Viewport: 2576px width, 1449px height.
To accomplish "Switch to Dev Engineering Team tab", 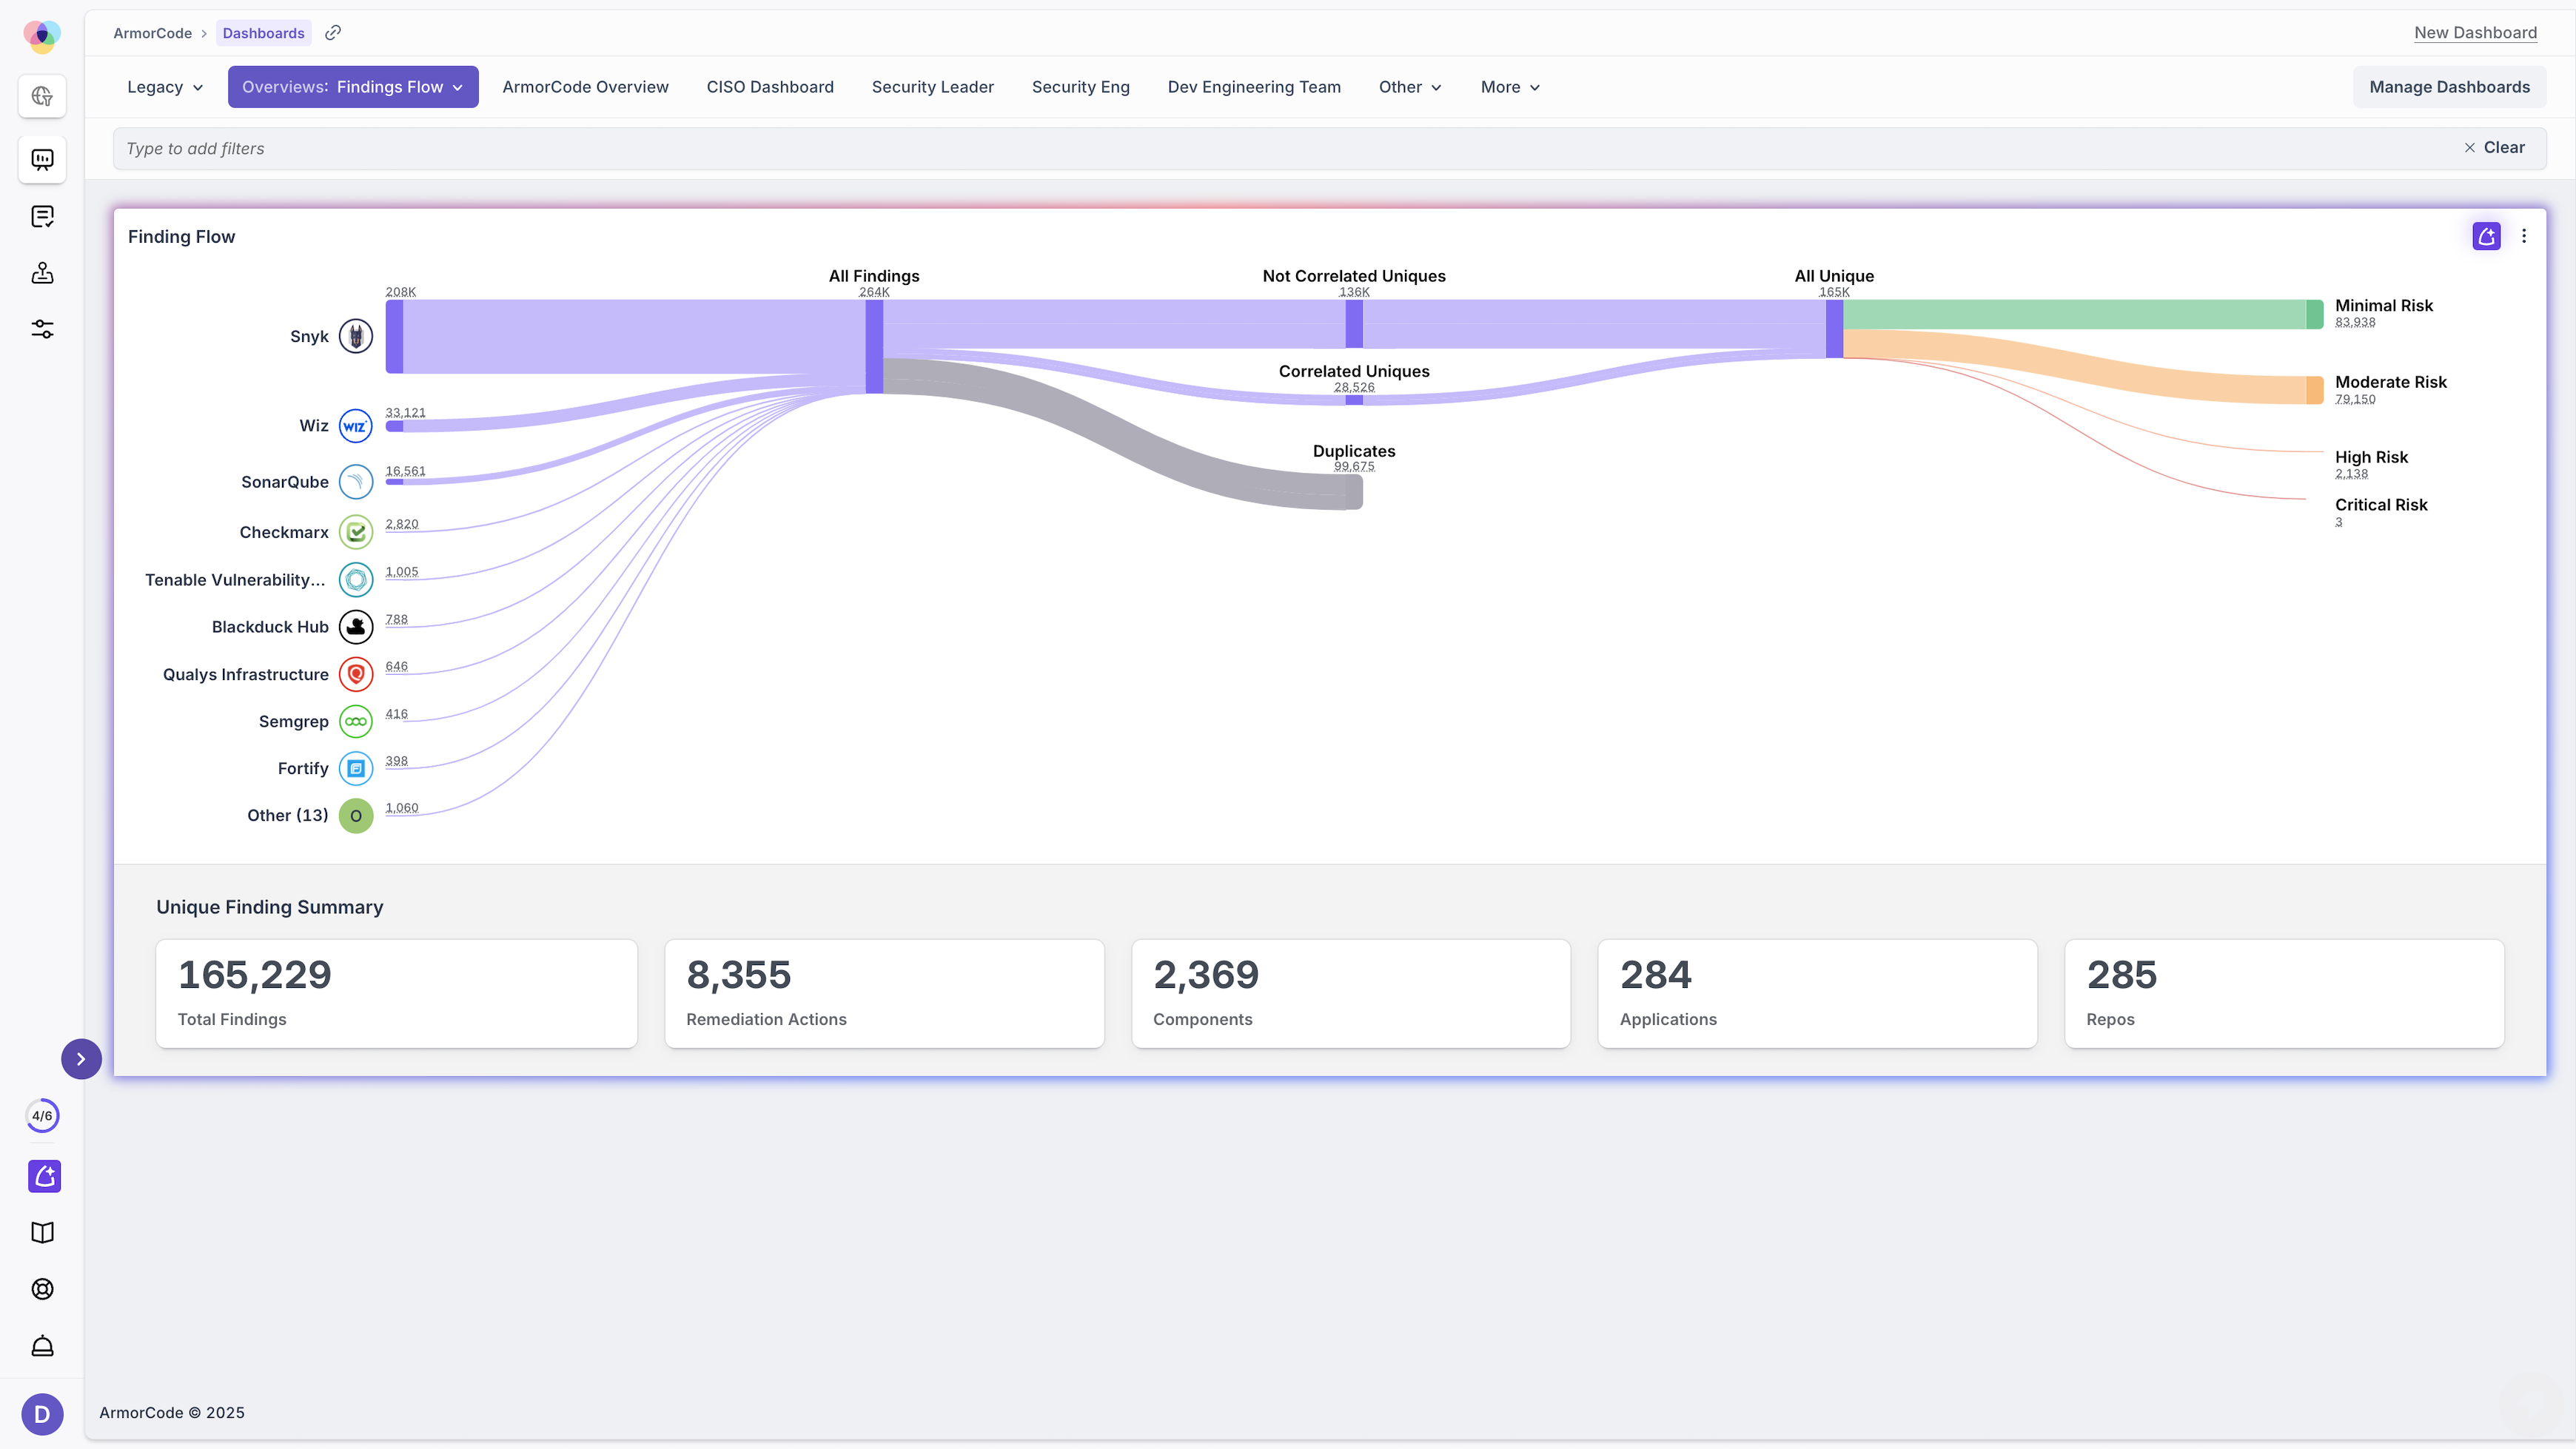I will 1254,87.
